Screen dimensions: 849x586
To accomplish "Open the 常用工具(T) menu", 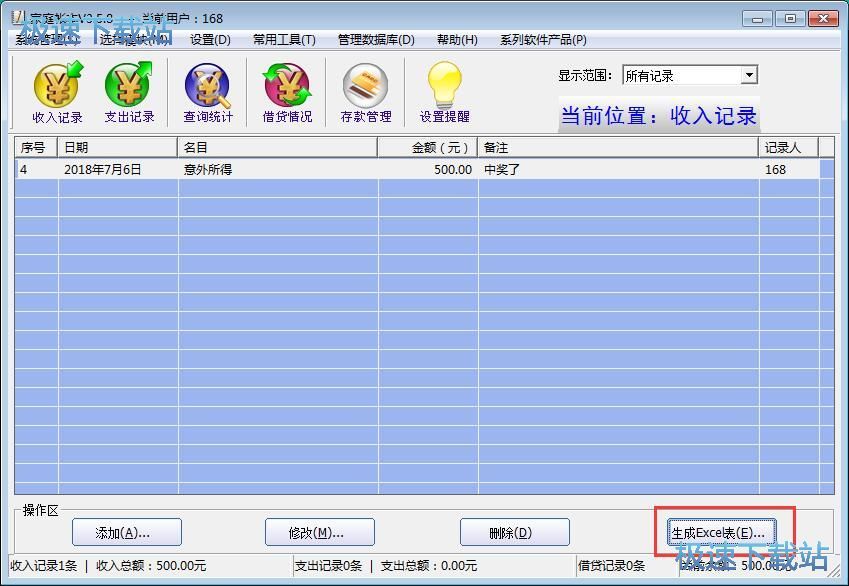I will (x=284, y=40).
